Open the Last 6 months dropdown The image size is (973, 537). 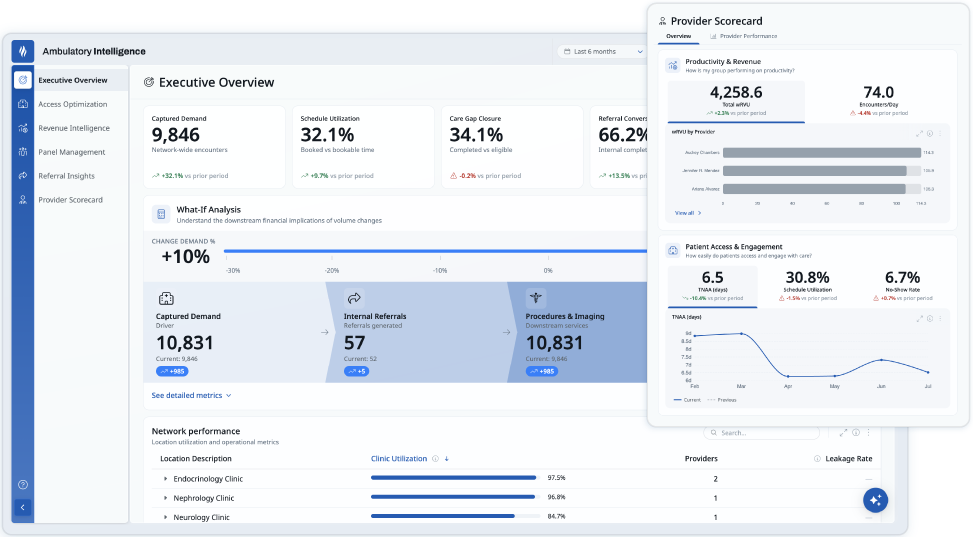coord(603,52)
